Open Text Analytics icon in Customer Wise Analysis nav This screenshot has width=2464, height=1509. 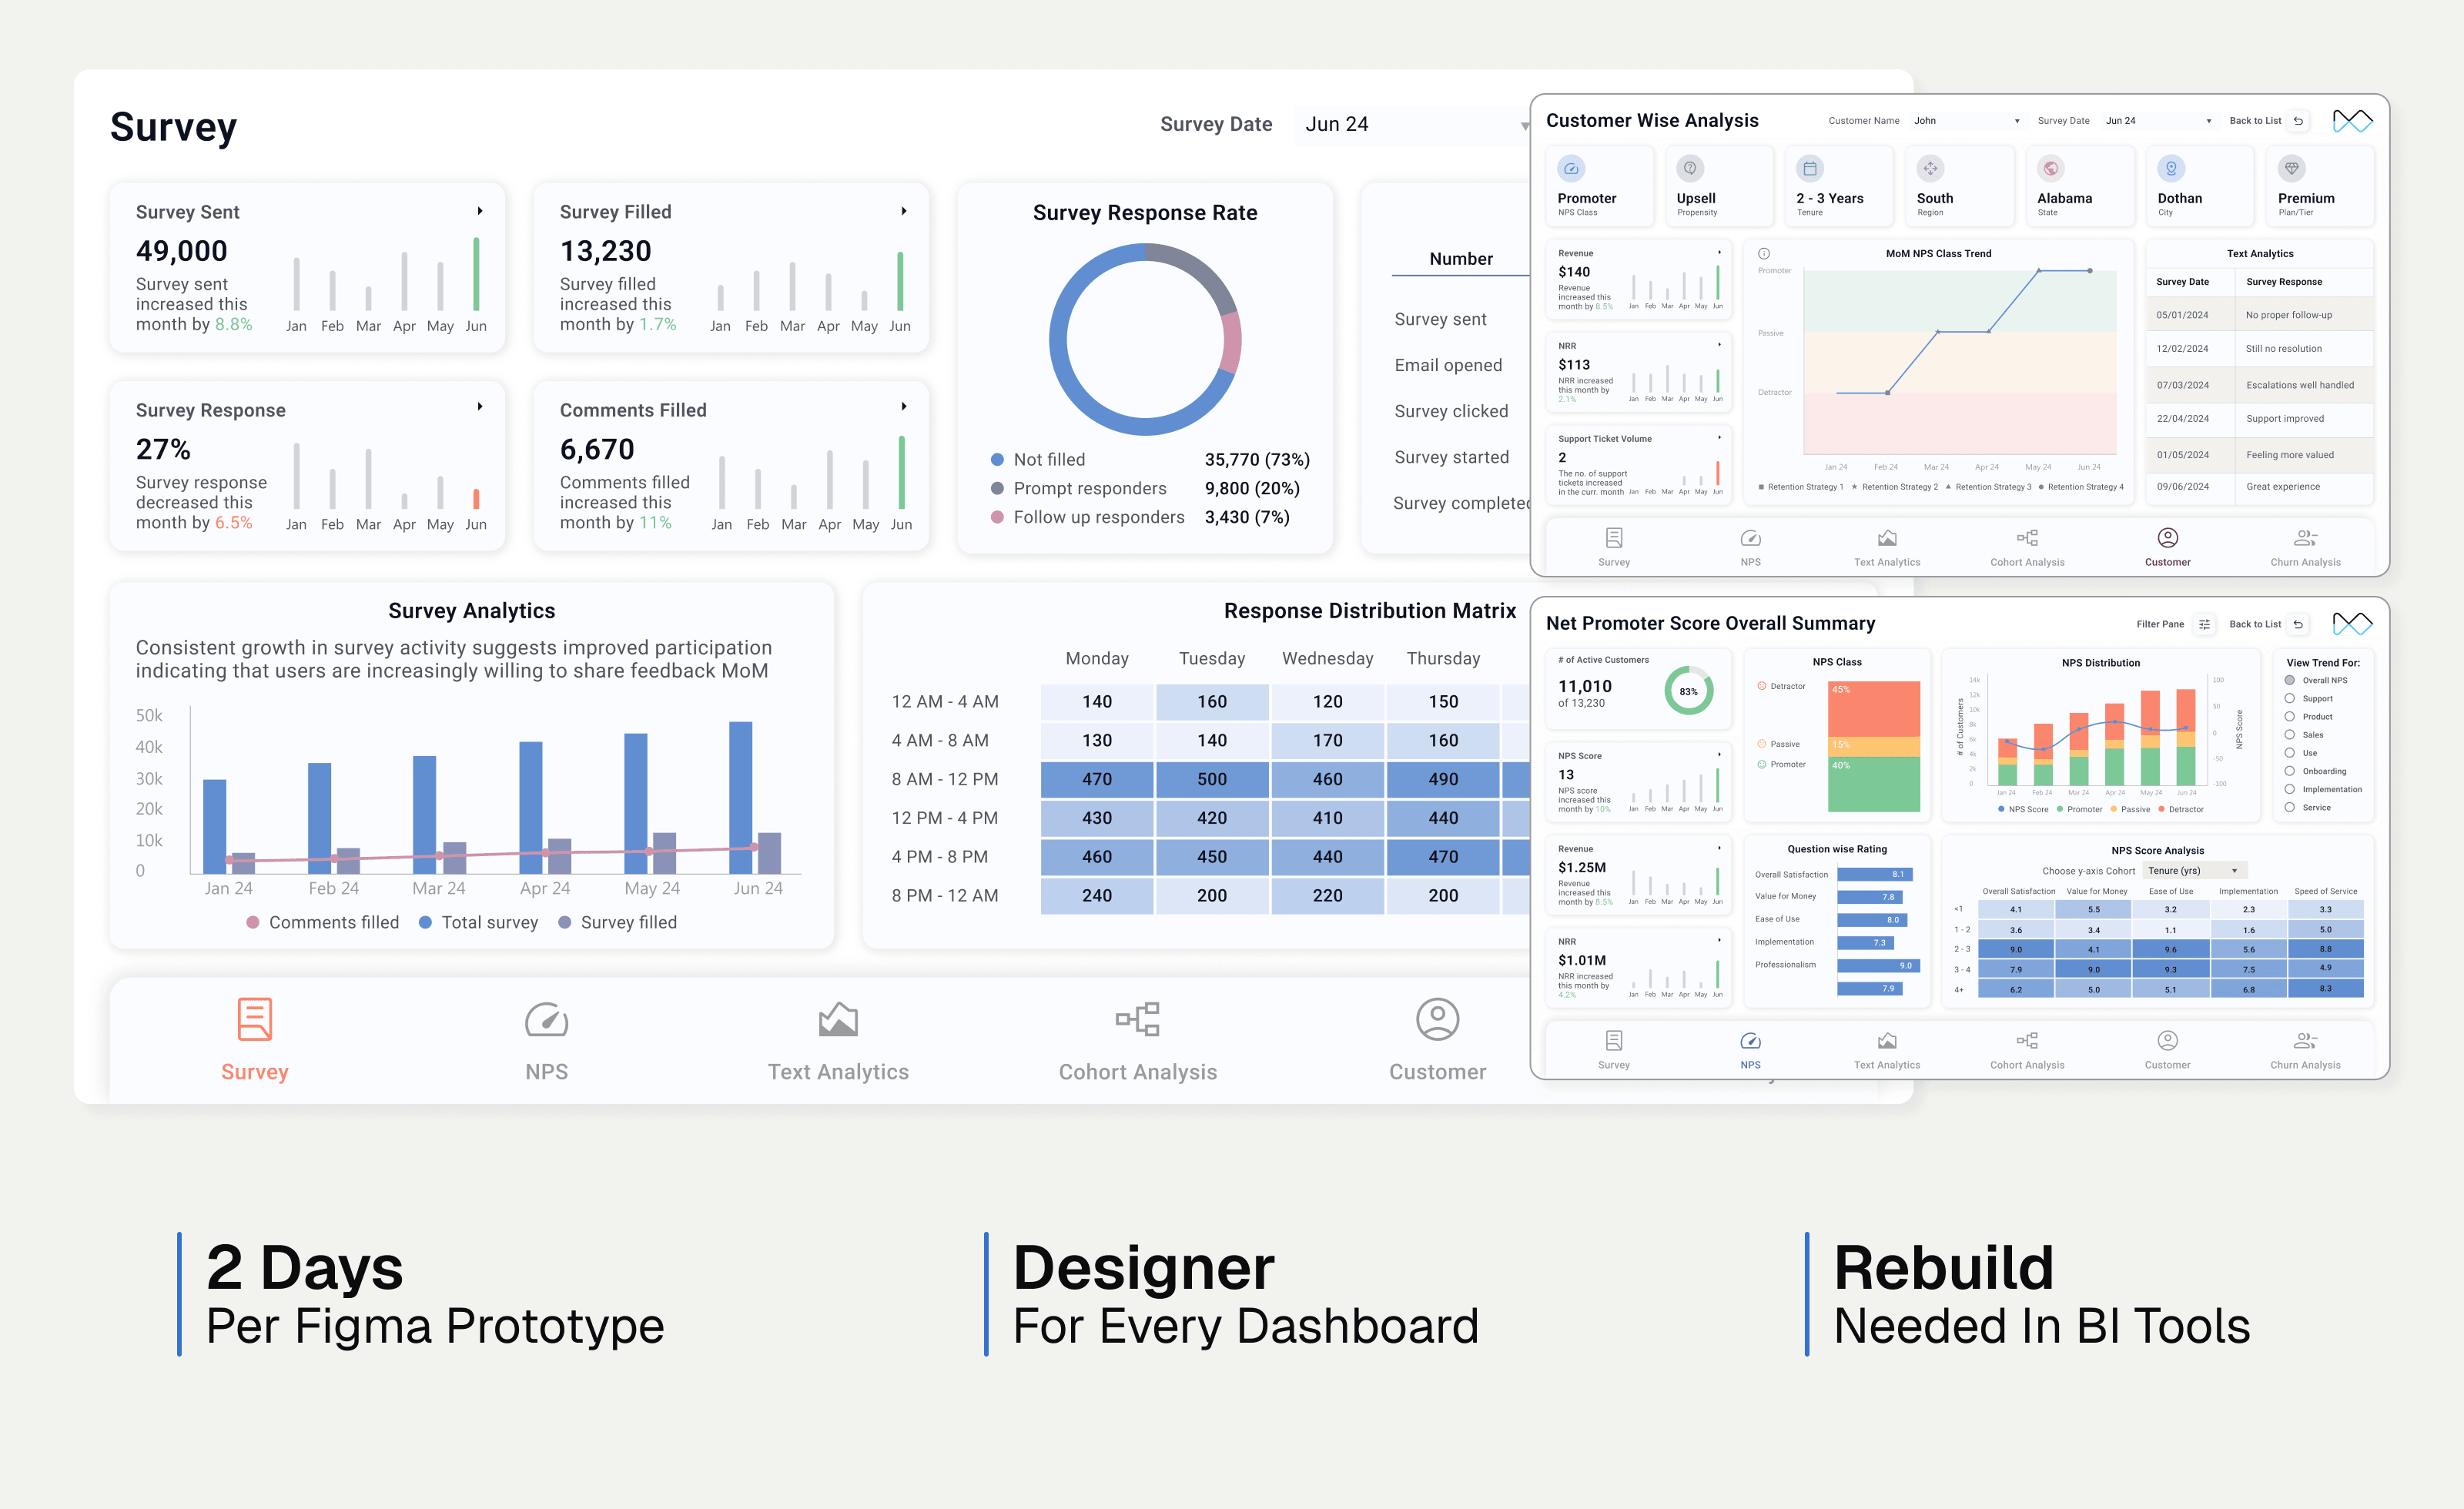(1887, 538)
